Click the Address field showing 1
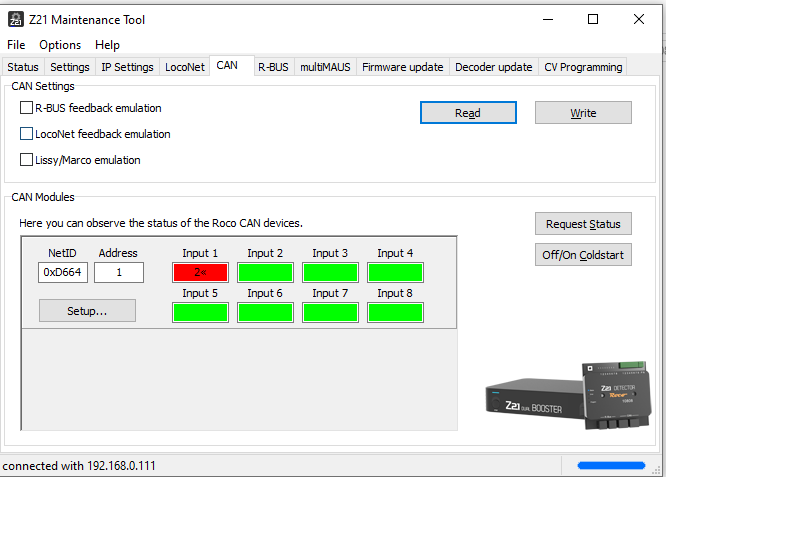 click(x=119, y=272)
